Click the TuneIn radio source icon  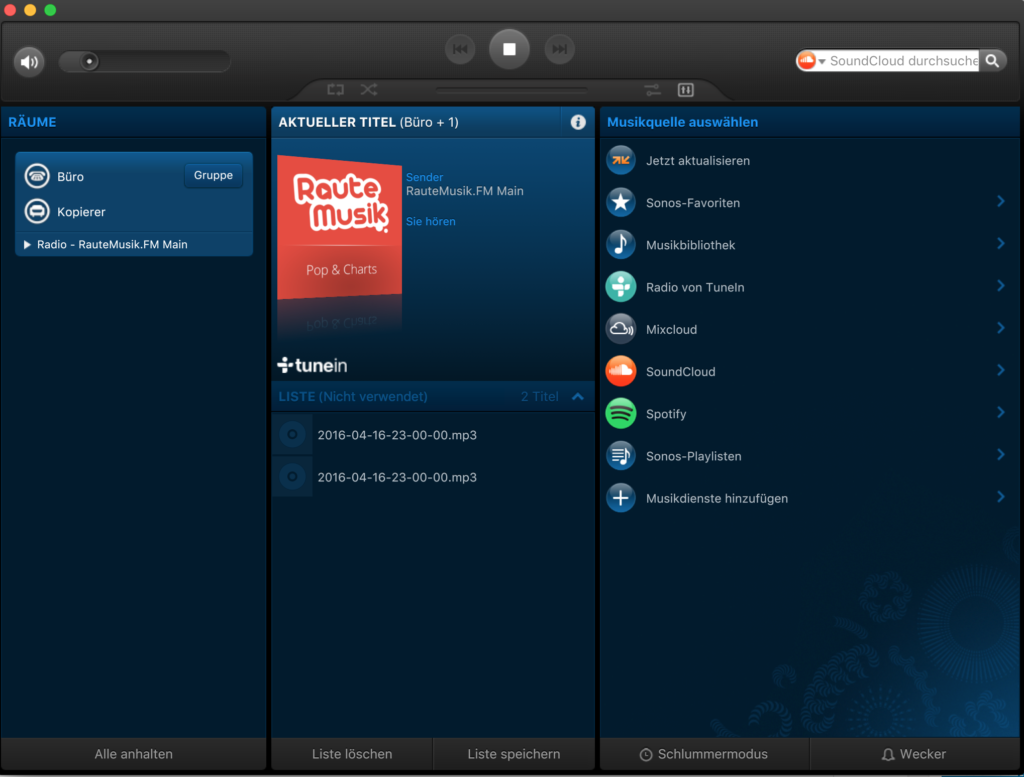click(621, 287)
